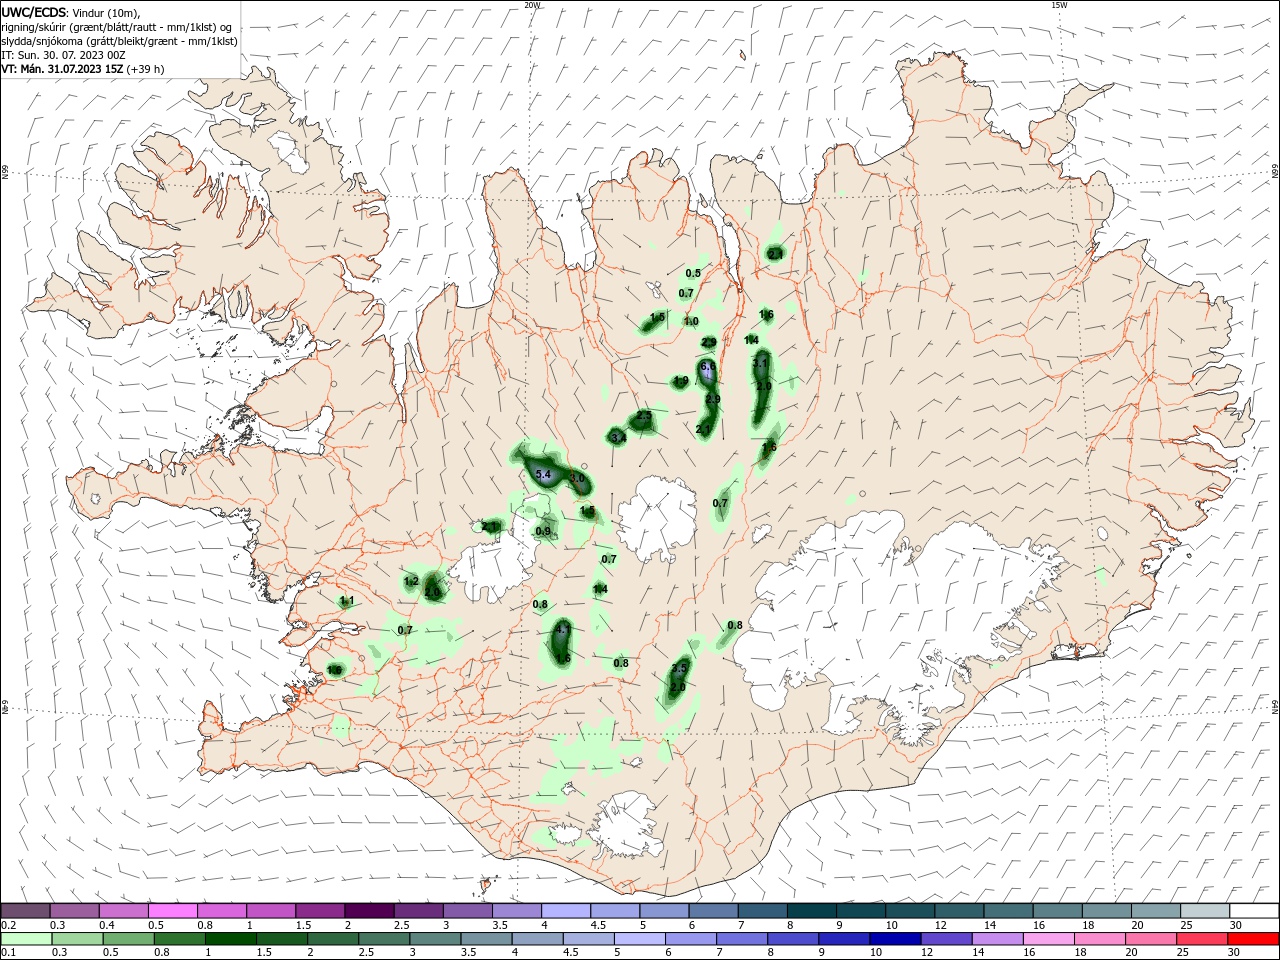Click the white swatch labeled 30 in the top legend row

1254,910
